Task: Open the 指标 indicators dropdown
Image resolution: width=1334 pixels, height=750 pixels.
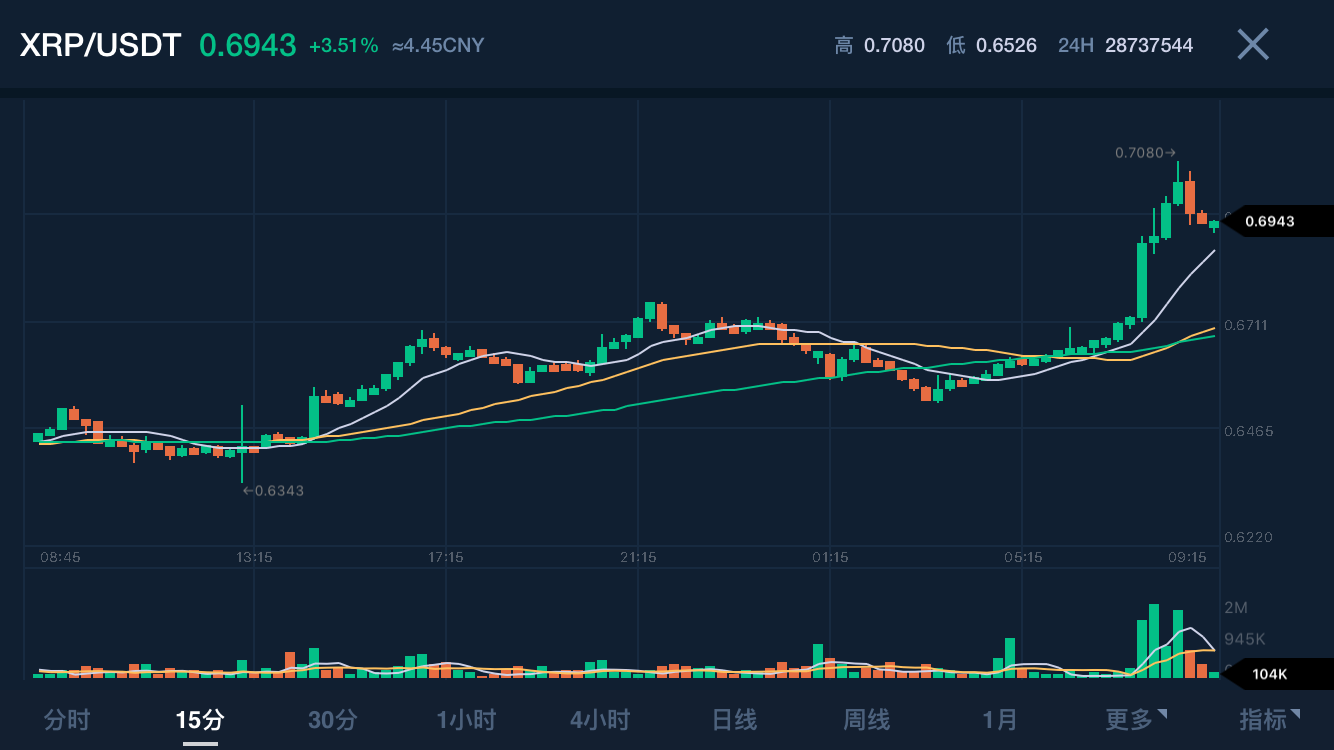Action: pyautogui.click(x=1270, y=719)
